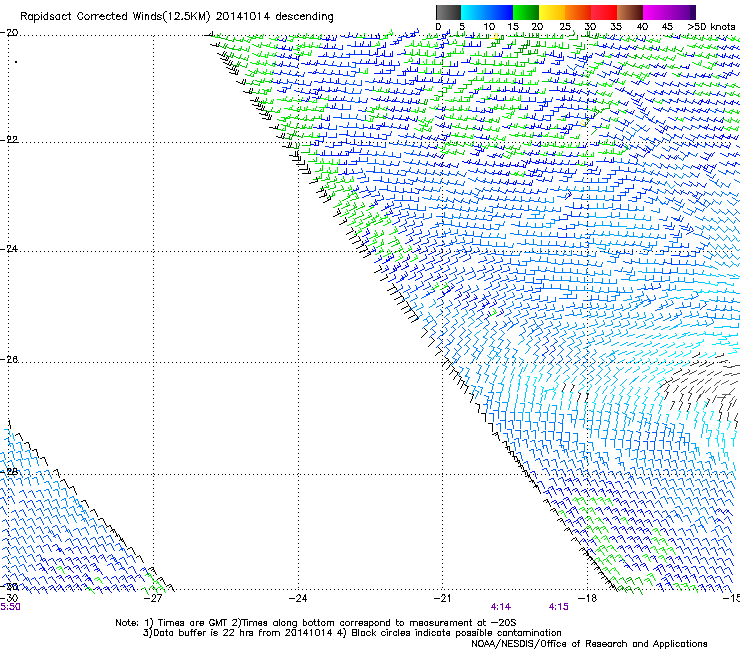Screen dimensions: 740x650
Task: Choose the brown 35-40 knots legend swatch
Action: point(630,12)
